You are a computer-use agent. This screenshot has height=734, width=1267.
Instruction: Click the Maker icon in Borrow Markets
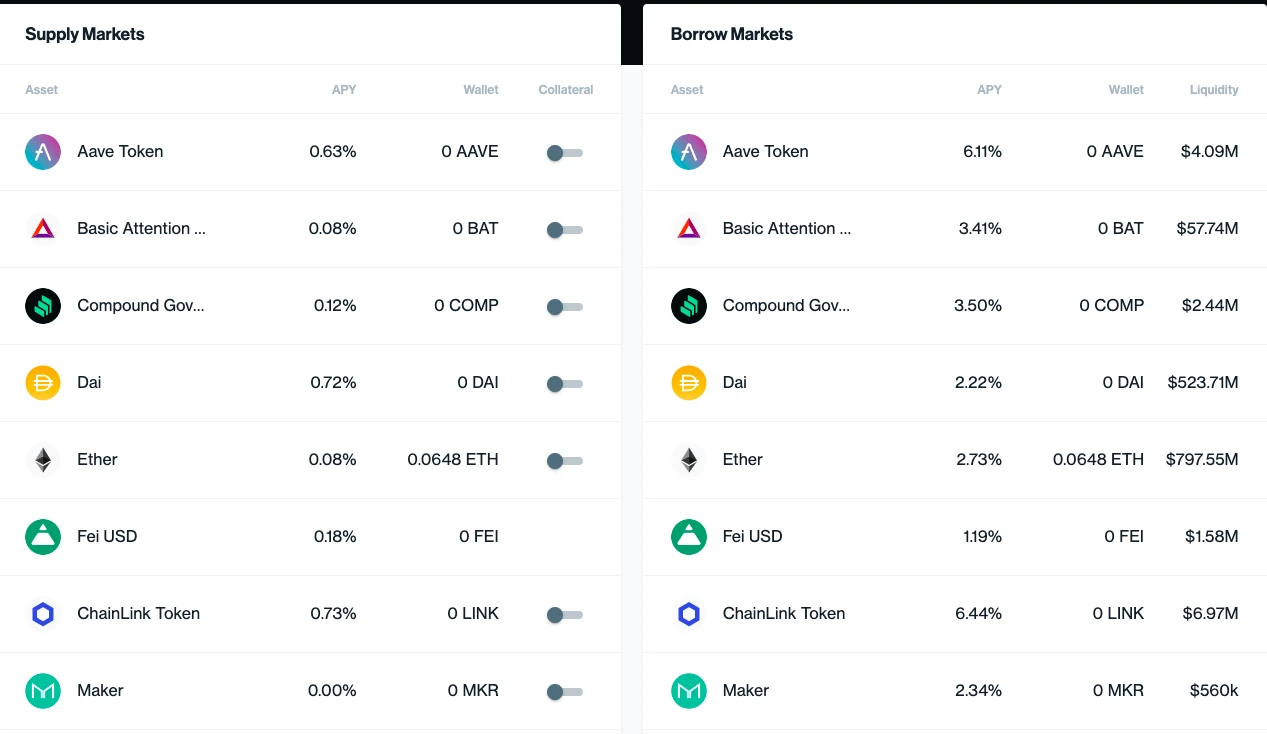click(x=689, y=691)
